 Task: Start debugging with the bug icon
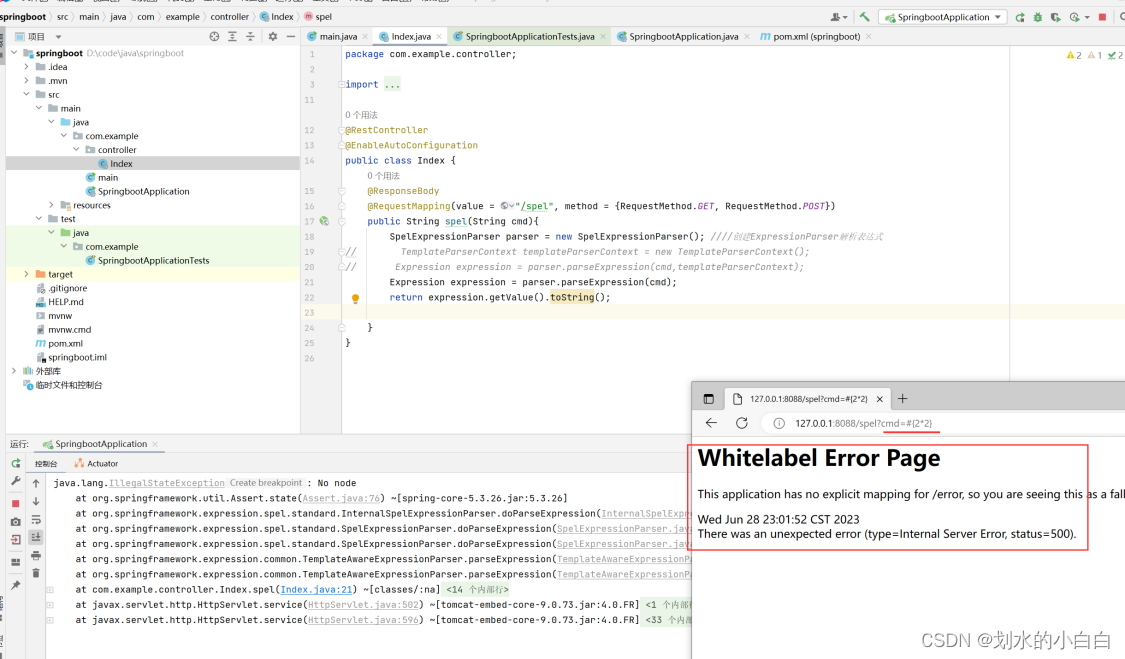point(1037,17)
